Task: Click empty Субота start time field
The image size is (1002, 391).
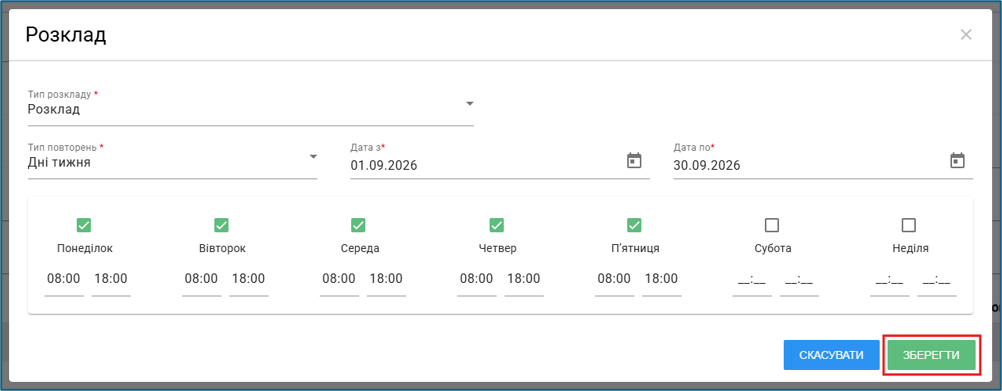Action: (x=752, y=279)
